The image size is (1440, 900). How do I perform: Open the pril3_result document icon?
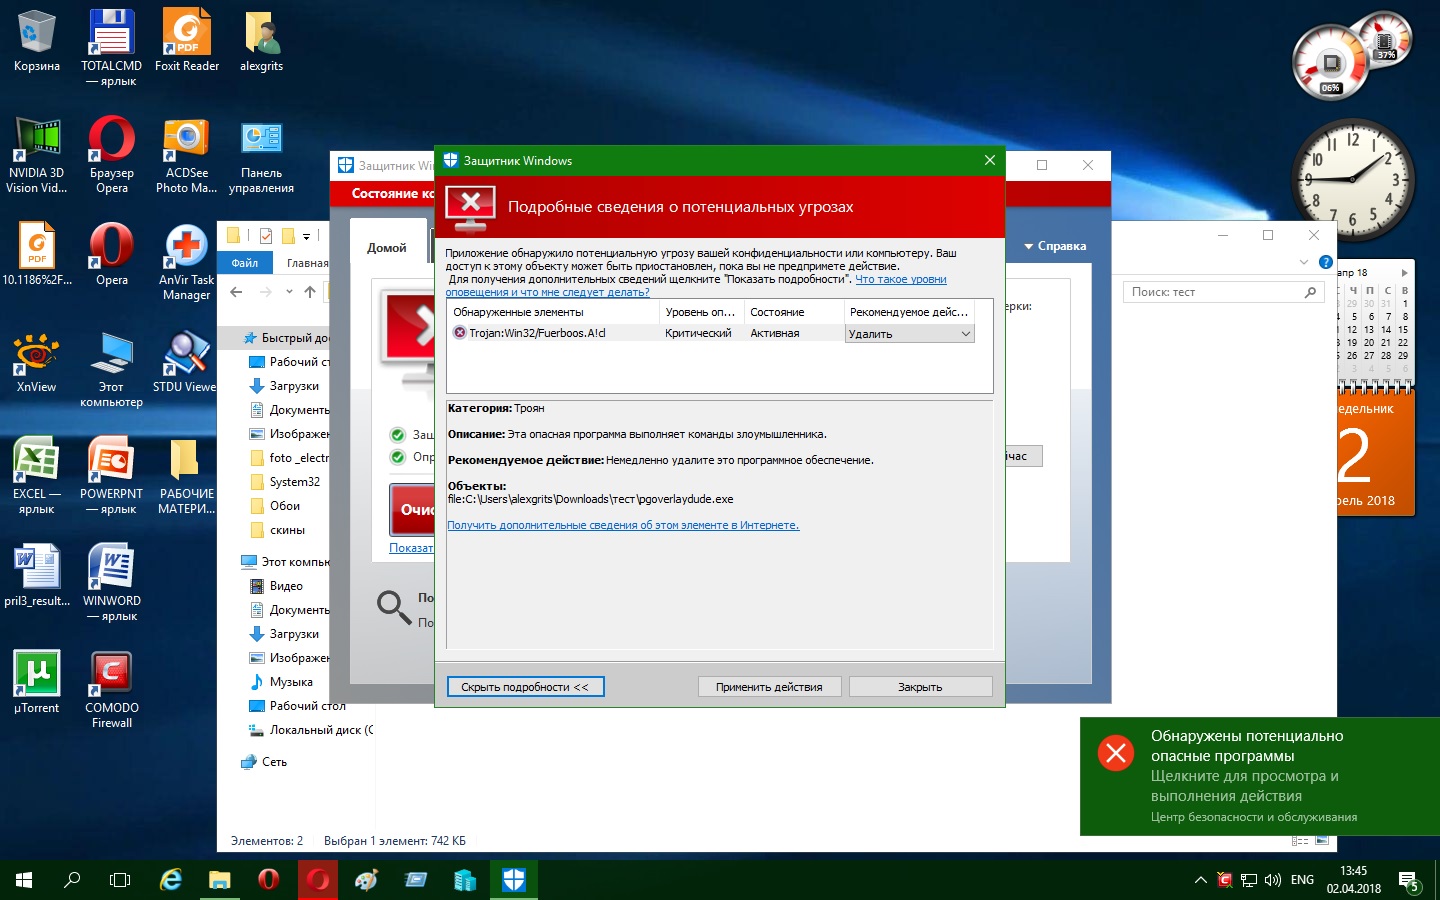(x=36, y=576)
